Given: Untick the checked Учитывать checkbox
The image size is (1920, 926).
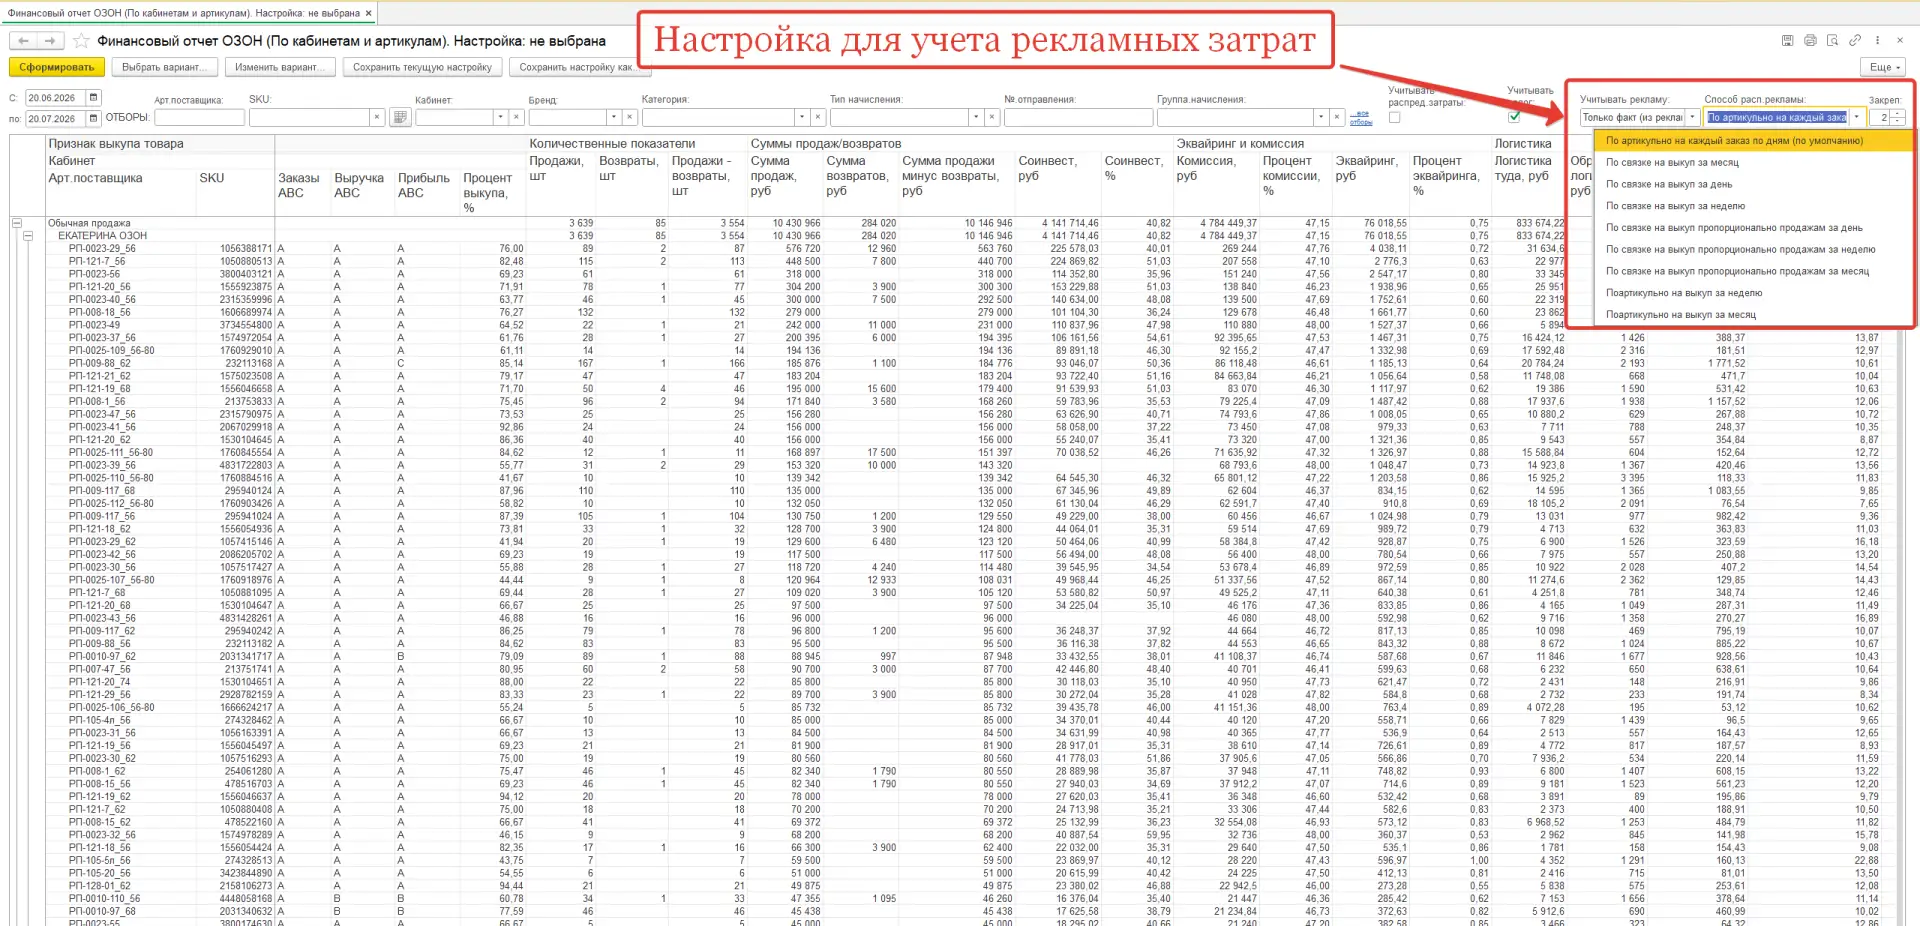Looking at the screenshot, I should click(x=1514, y=117).
